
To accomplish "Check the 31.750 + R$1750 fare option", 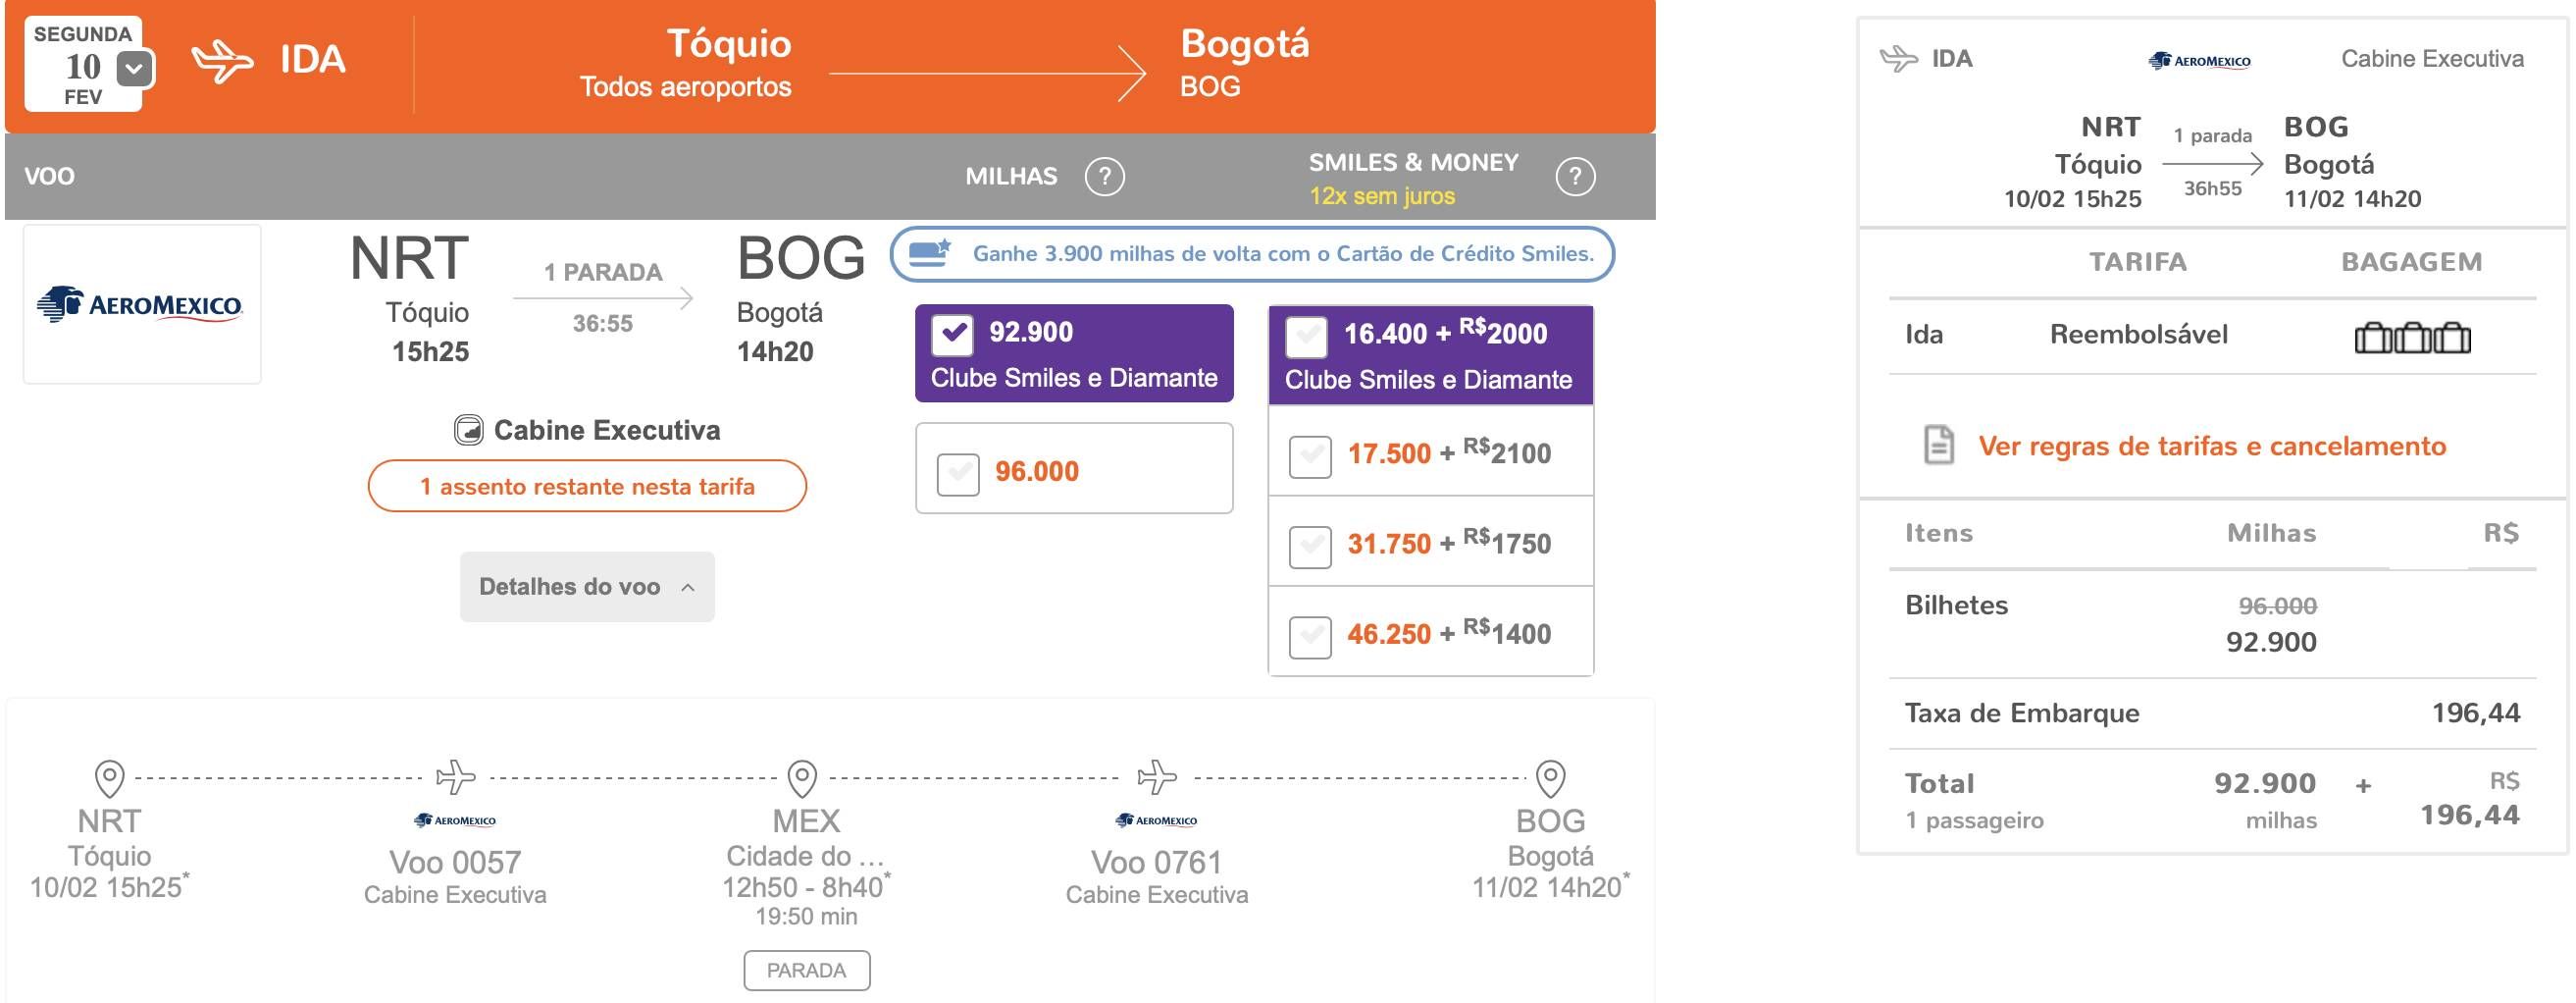I will click(1310, 546).
